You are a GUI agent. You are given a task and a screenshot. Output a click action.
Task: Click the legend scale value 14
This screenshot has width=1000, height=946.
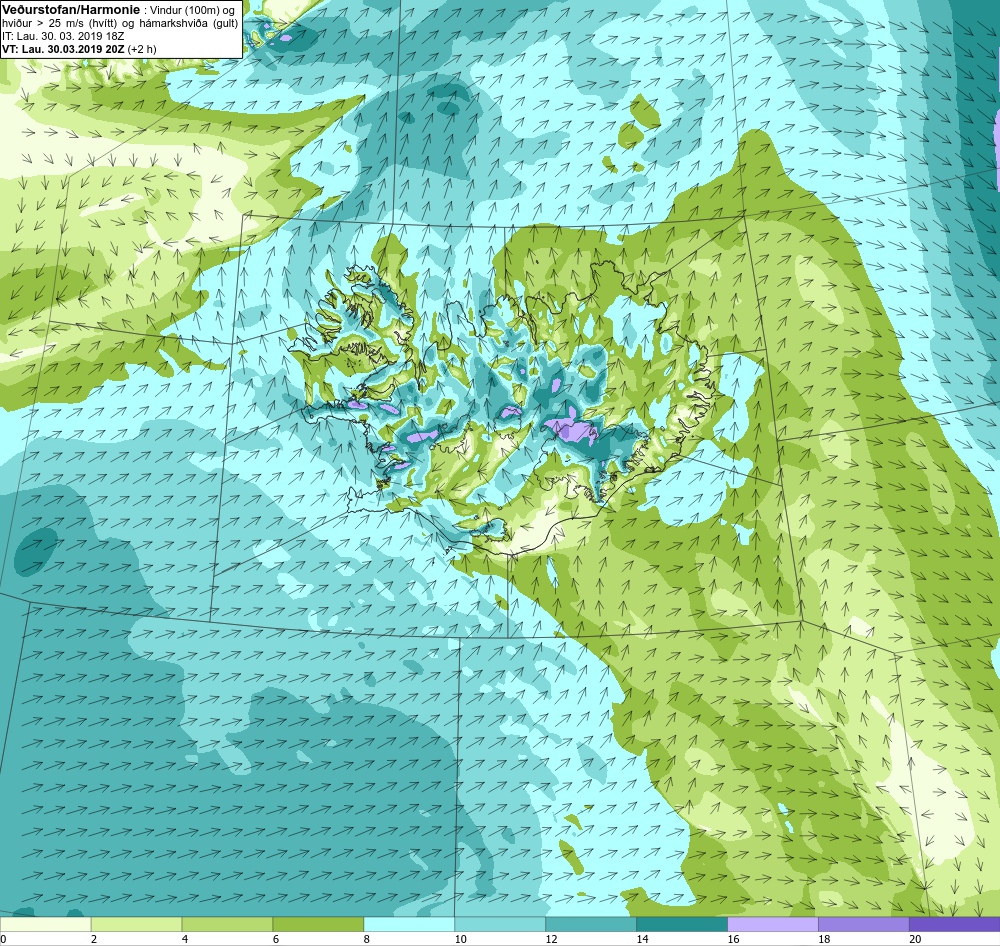[642, 939]
